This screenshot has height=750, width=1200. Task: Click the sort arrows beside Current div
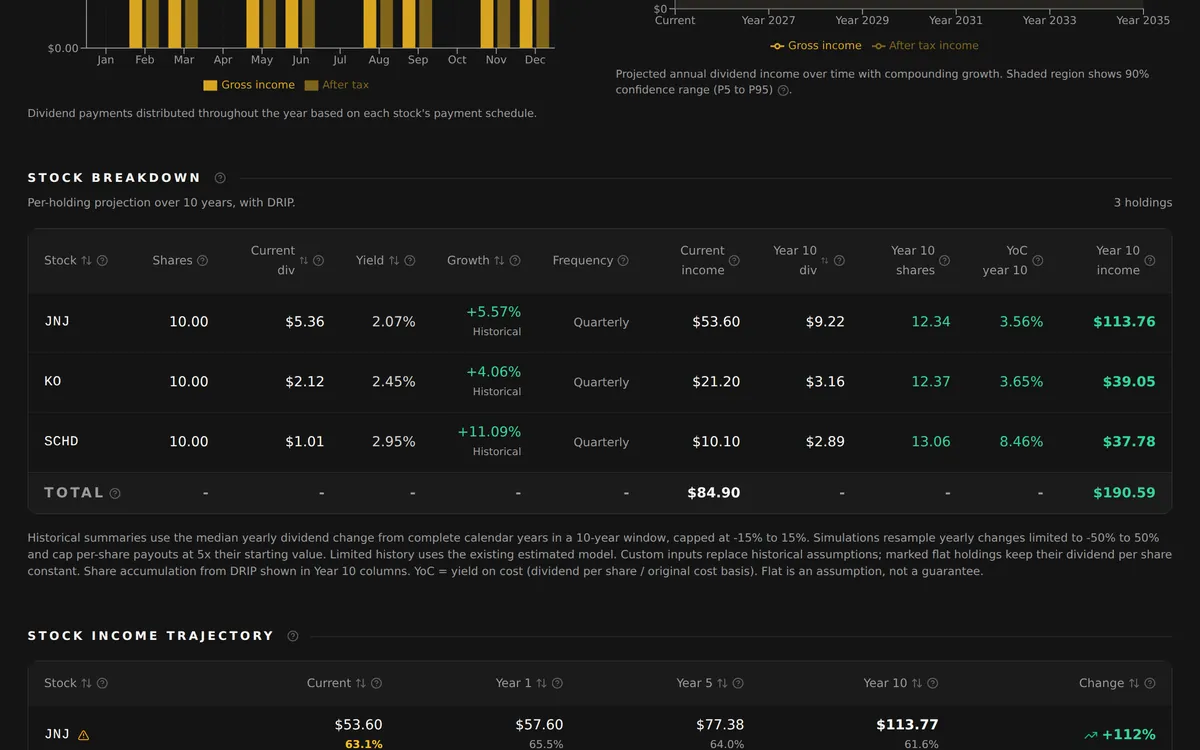pyautogui.click(x=304, y=261)
